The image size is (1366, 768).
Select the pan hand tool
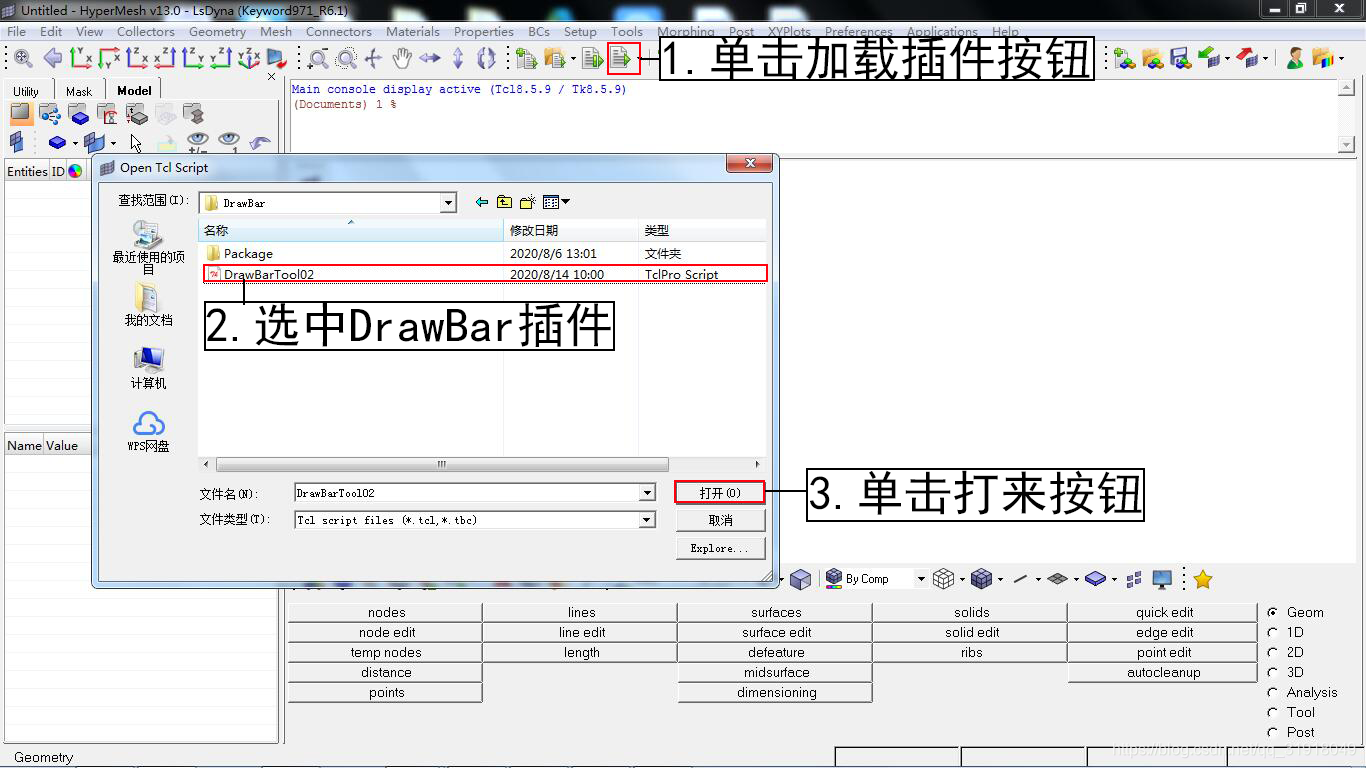[x=402, y=59]
